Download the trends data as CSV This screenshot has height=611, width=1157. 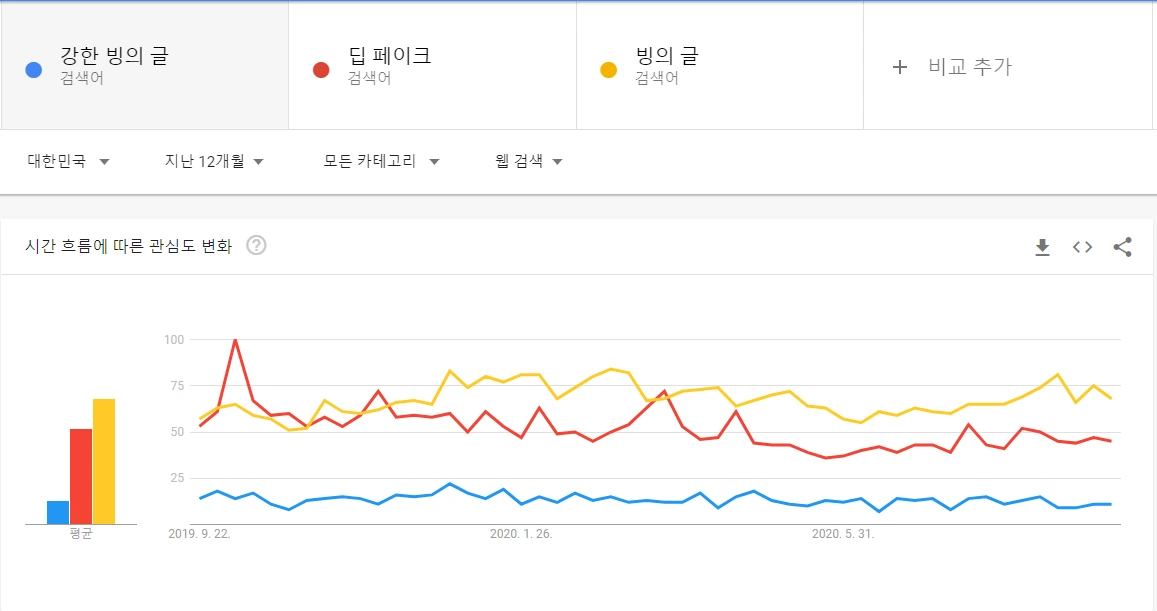click(x=1041, y=246)
